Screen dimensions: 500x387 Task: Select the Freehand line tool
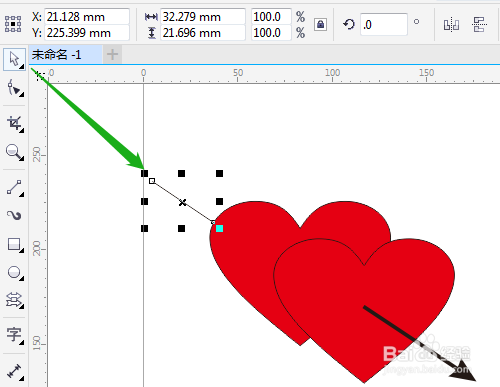pyautogui.click(x=14, y=188)
